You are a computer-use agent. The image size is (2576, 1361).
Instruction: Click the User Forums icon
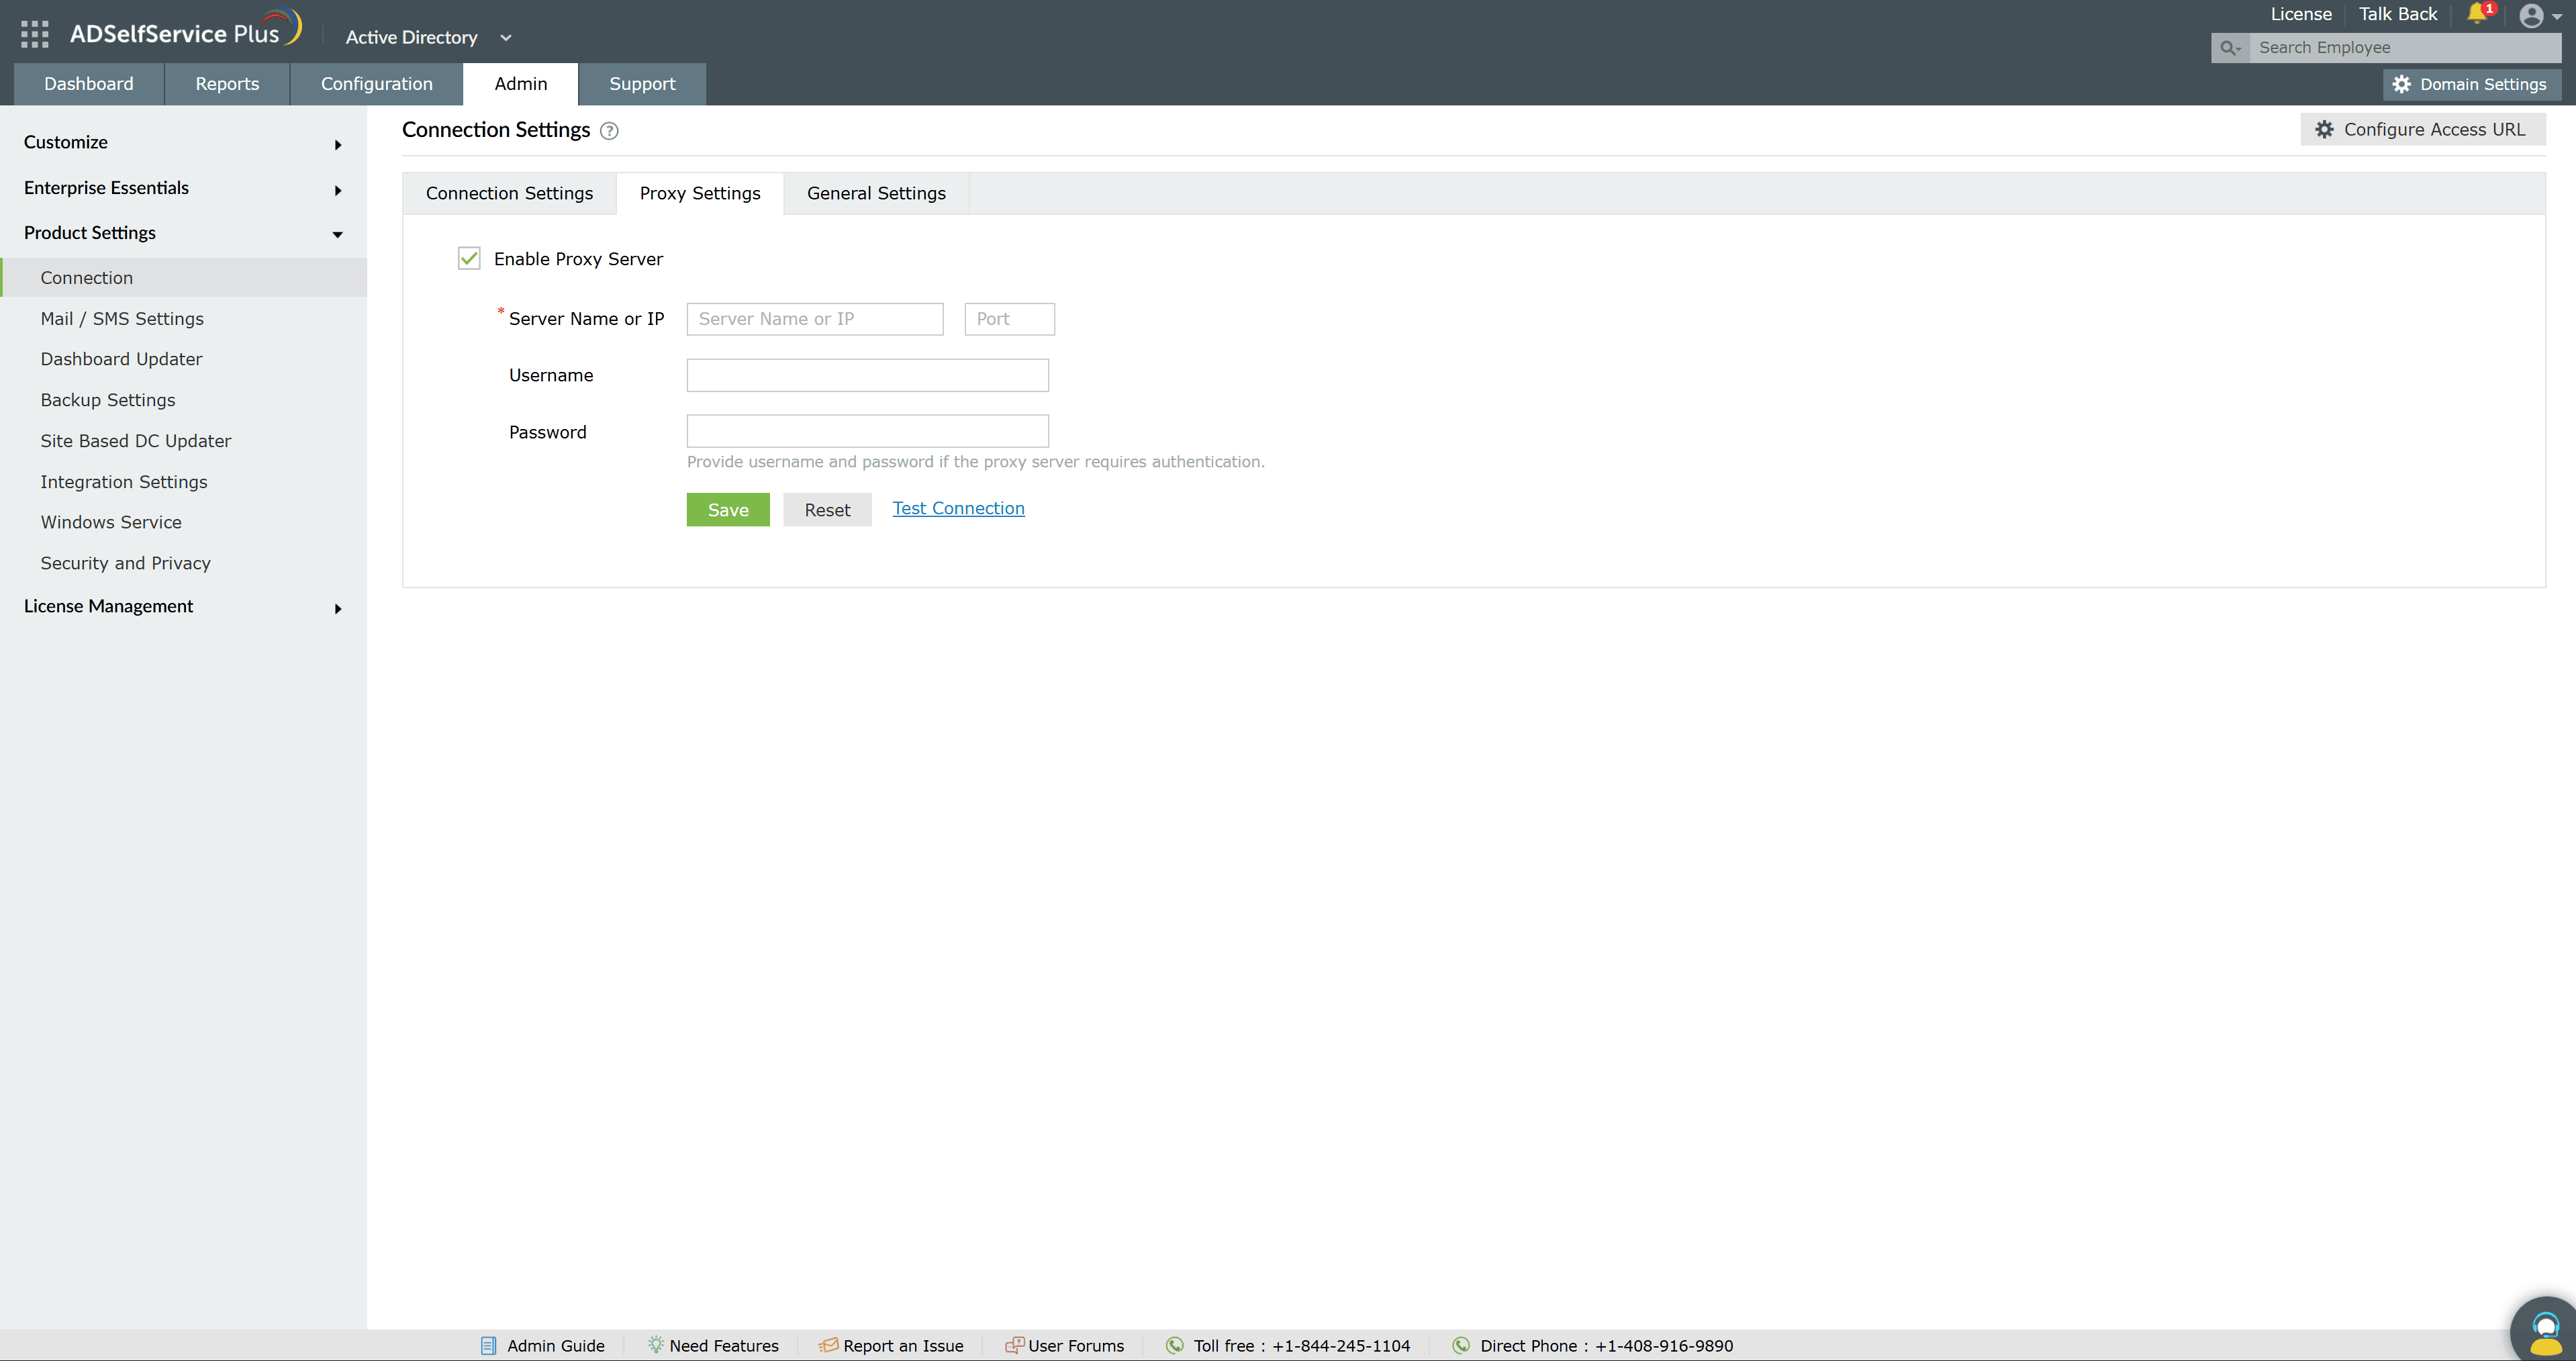point(1014,1346)
